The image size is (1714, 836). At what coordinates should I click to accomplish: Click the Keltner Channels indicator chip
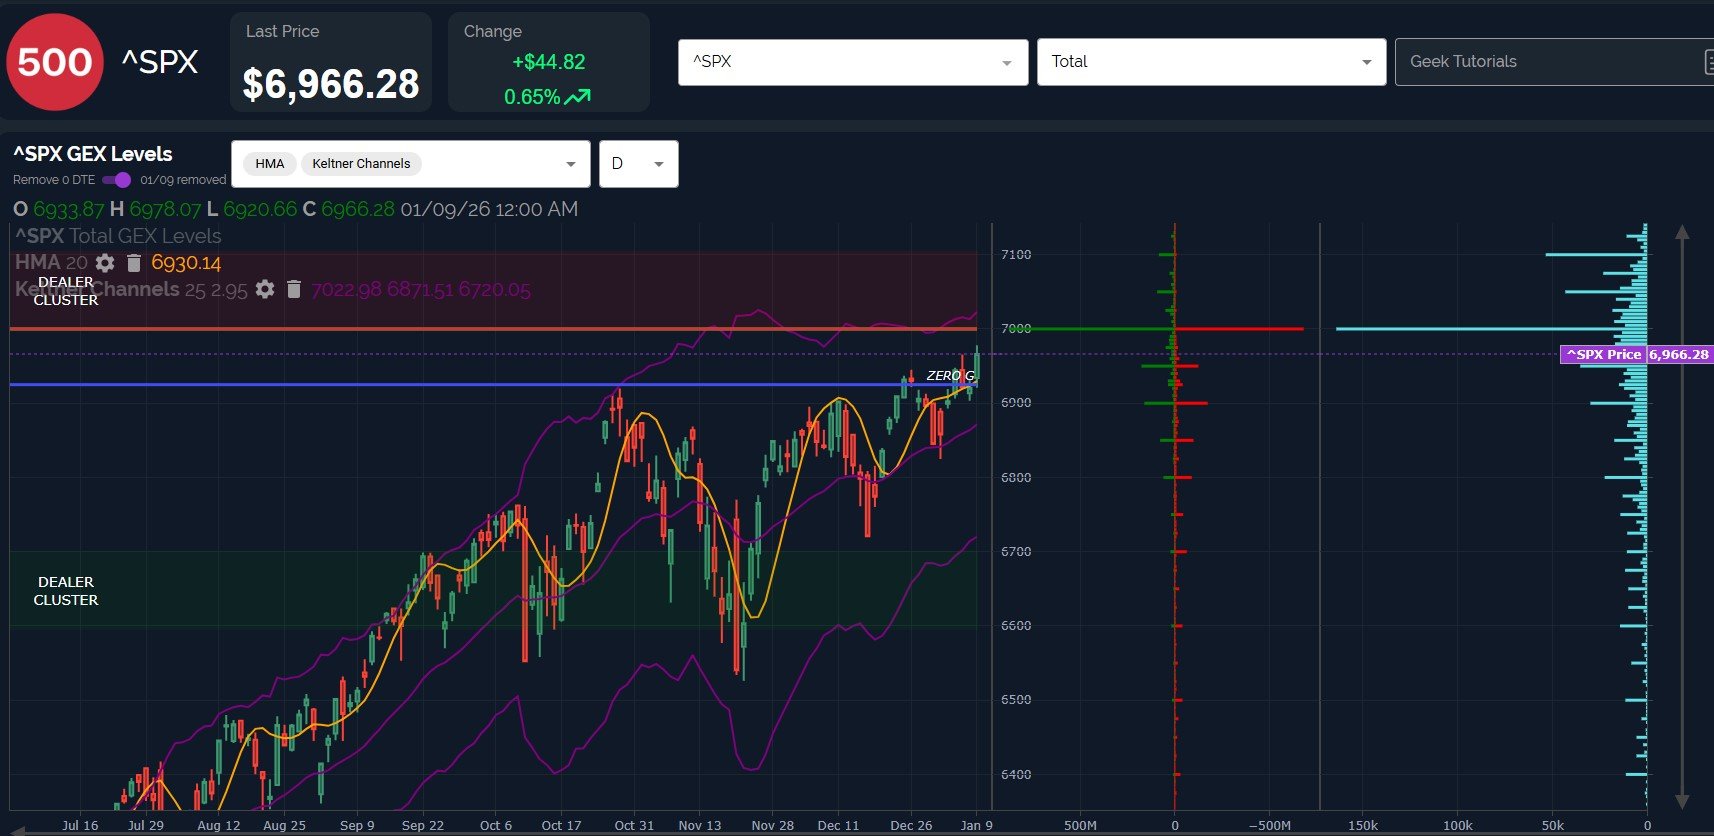click(x=361, y=164)
